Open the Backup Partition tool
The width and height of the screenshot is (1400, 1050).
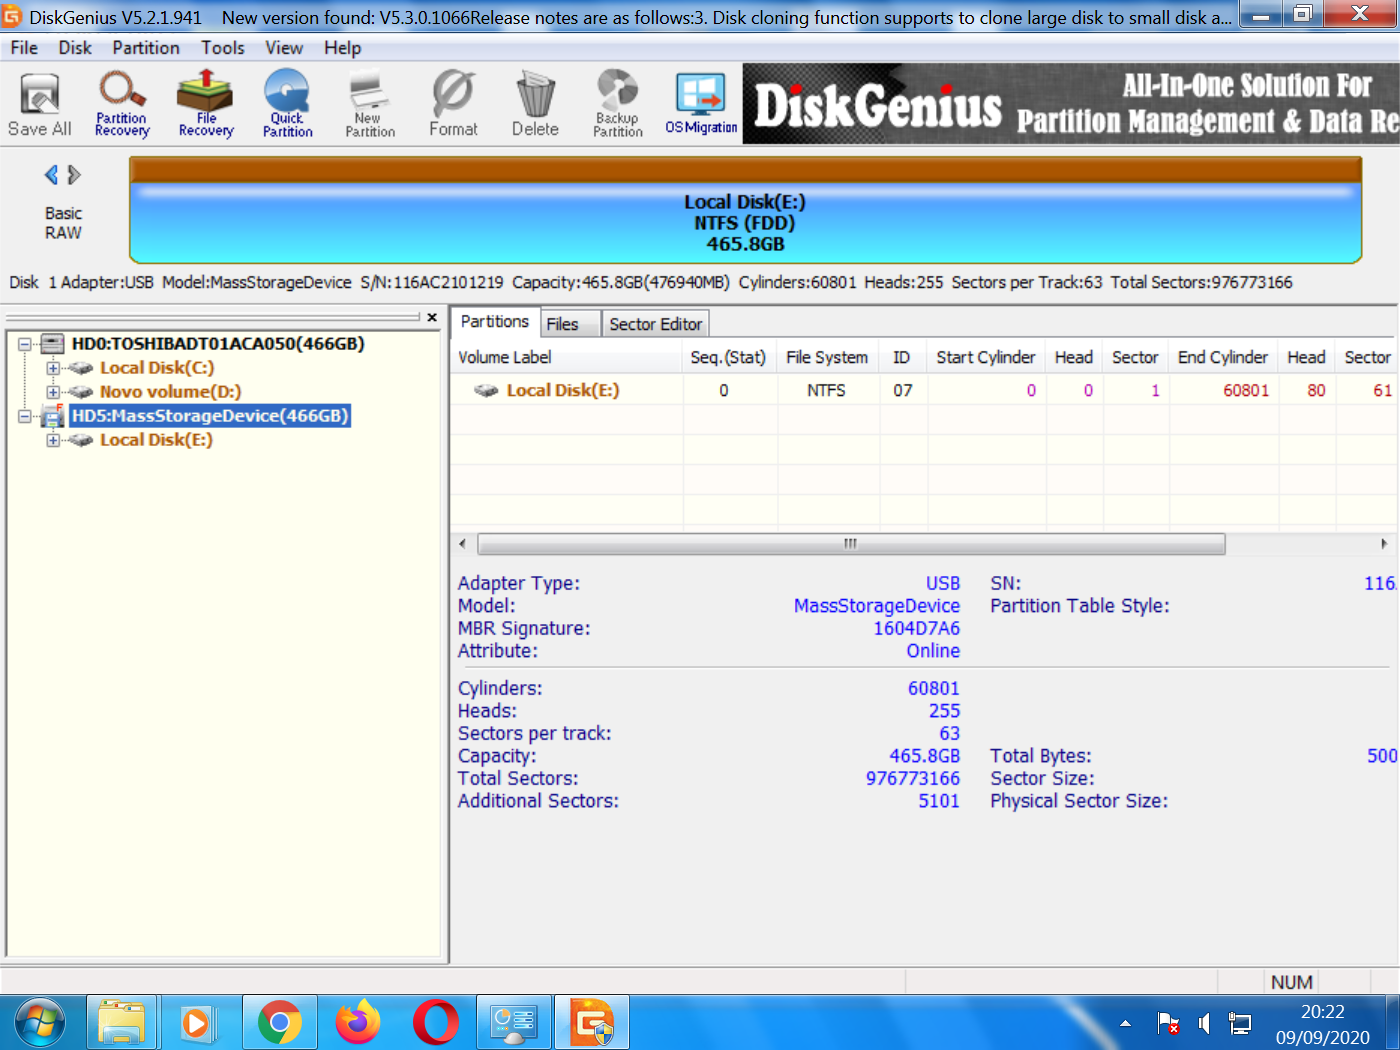tap(618, 104)
